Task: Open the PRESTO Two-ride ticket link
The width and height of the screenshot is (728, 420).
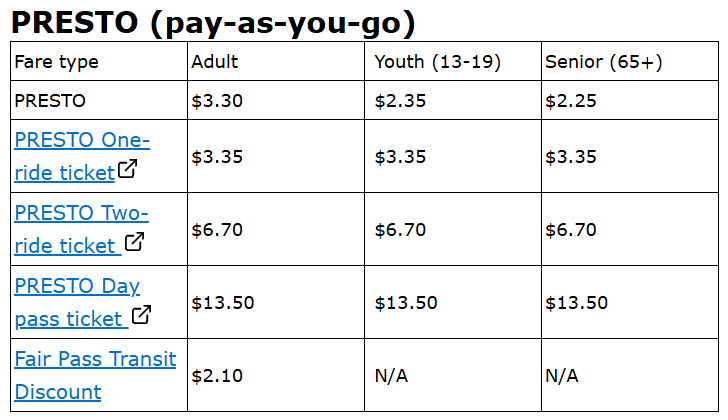Action: click(81, 213)
